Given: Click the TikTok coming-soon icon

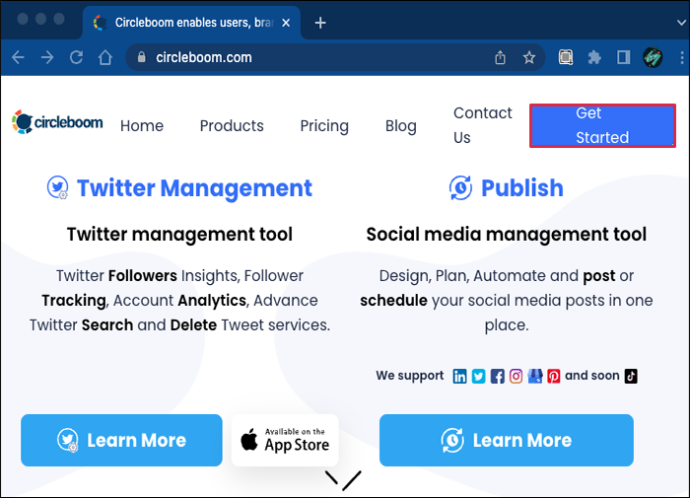Looking at the screenshot, I should pyautogui.click(x=631, y=376).
